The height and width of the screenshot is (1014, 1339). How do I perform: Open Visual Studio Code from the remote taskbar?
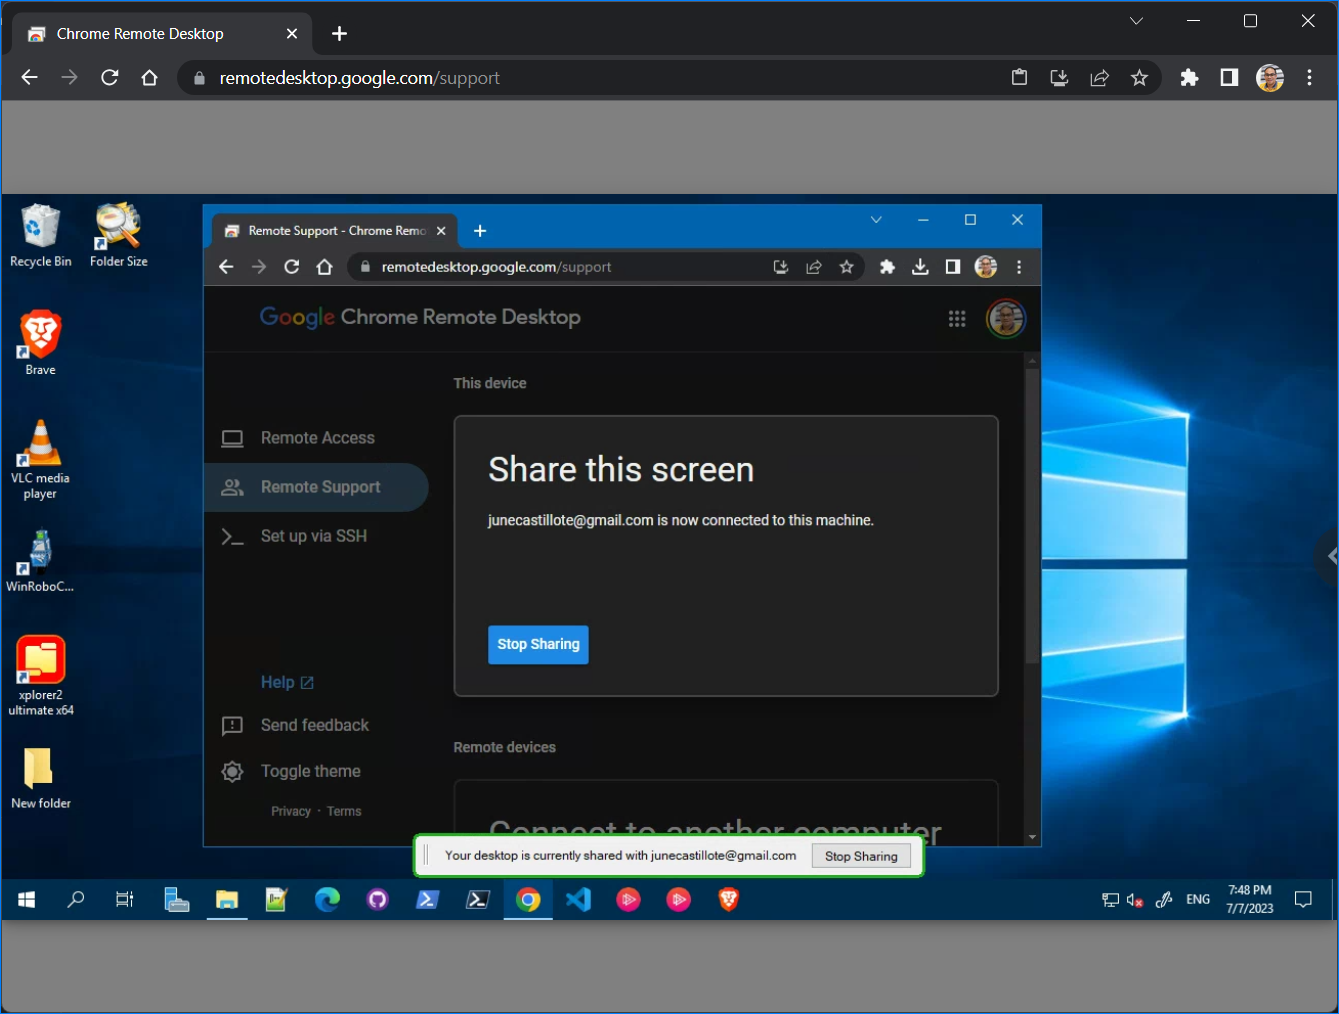[x=579, y=900]
